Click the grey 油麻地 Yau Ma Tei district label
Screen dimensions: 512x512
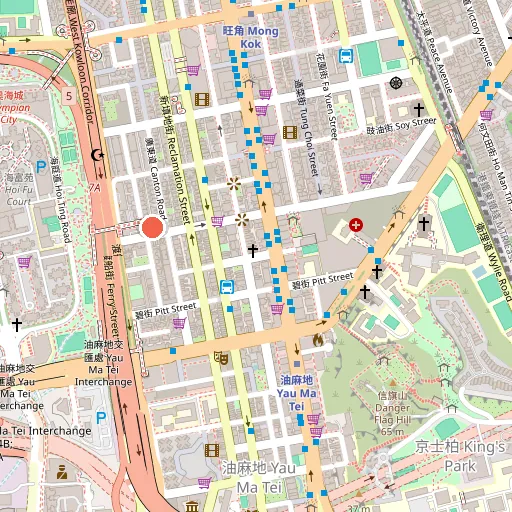259,477
